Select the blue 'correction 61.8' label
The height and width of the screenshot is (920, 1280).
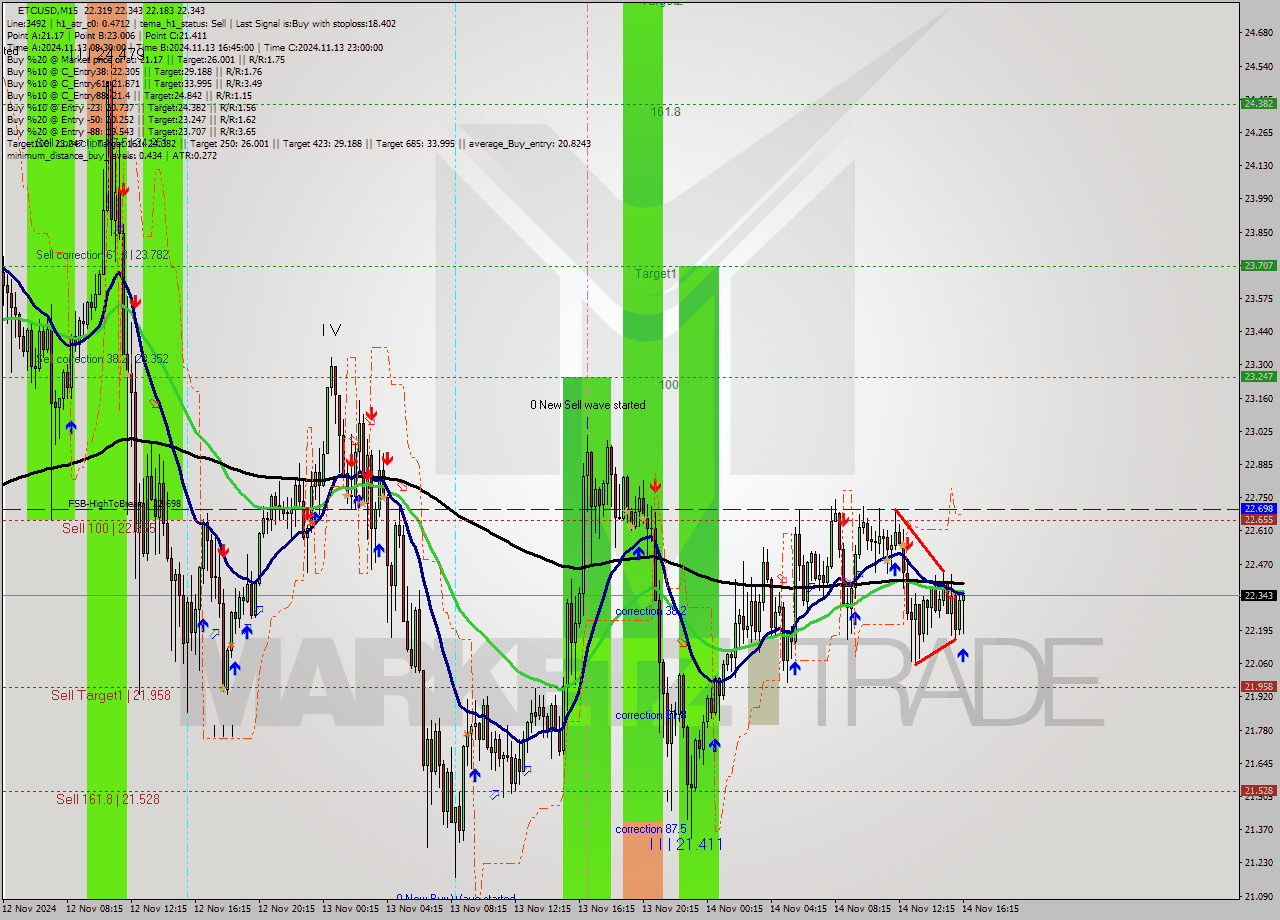point(650,715)
